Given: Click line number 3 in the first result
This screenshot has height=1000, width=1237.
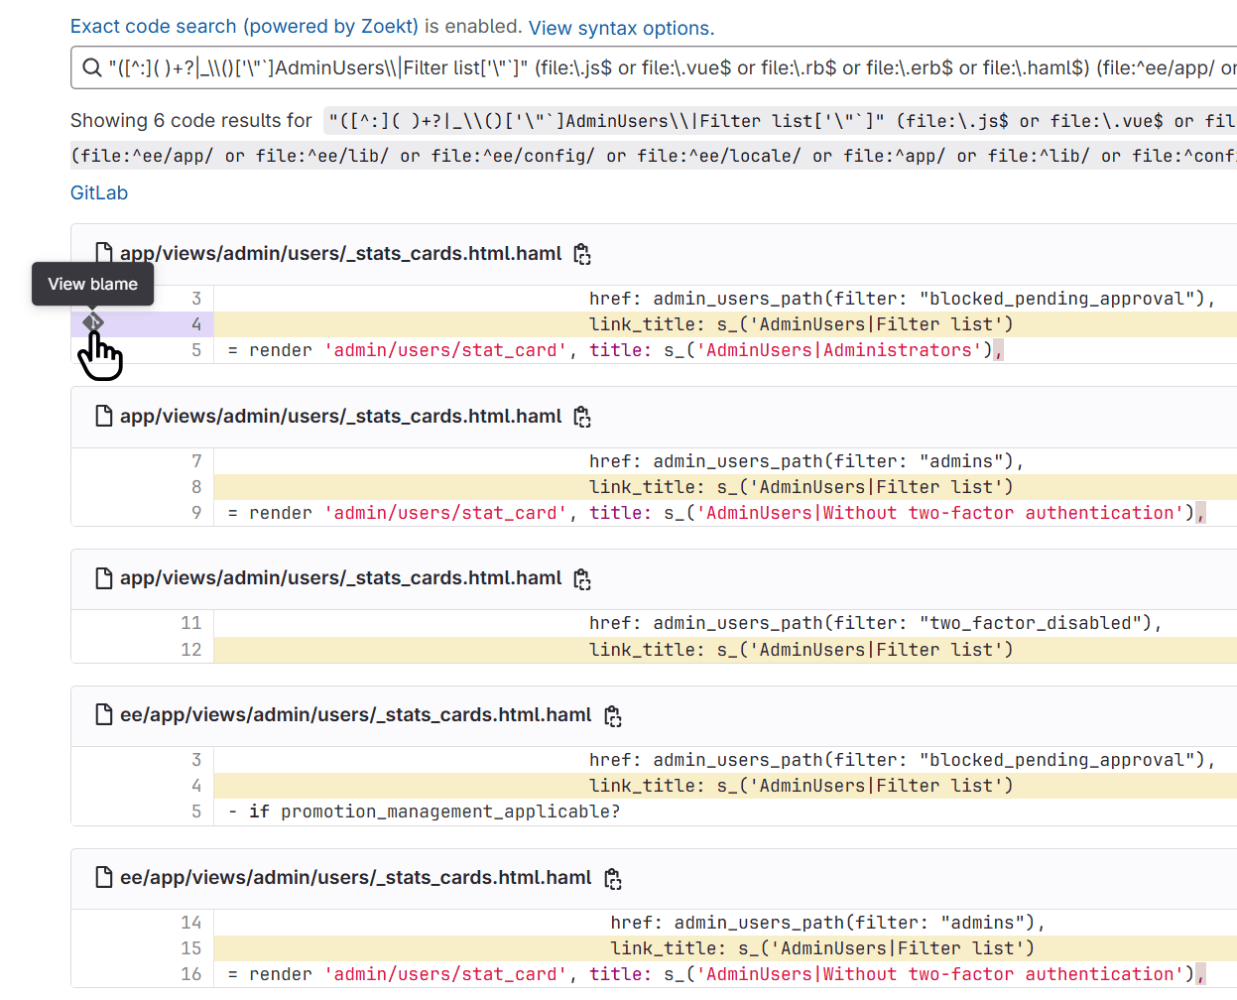Looking at the screenshot, I should (x=196, y=298).
